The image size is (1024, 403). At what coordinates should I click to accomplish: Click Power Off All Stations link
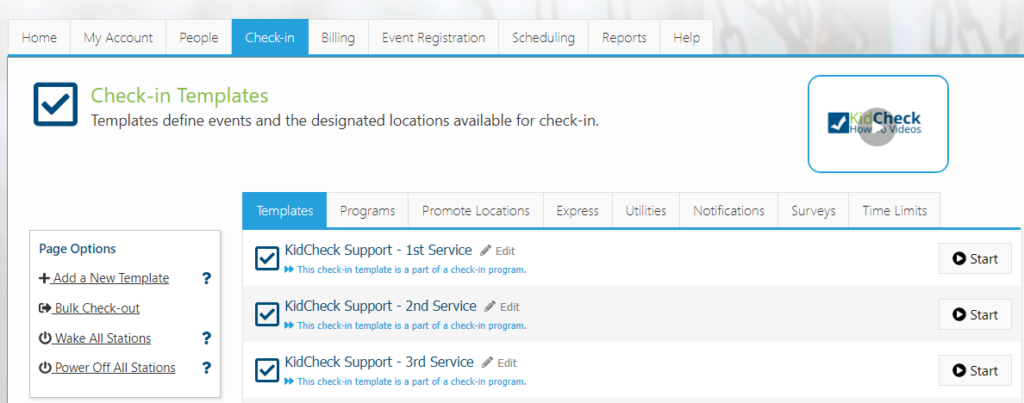(107, 368)
